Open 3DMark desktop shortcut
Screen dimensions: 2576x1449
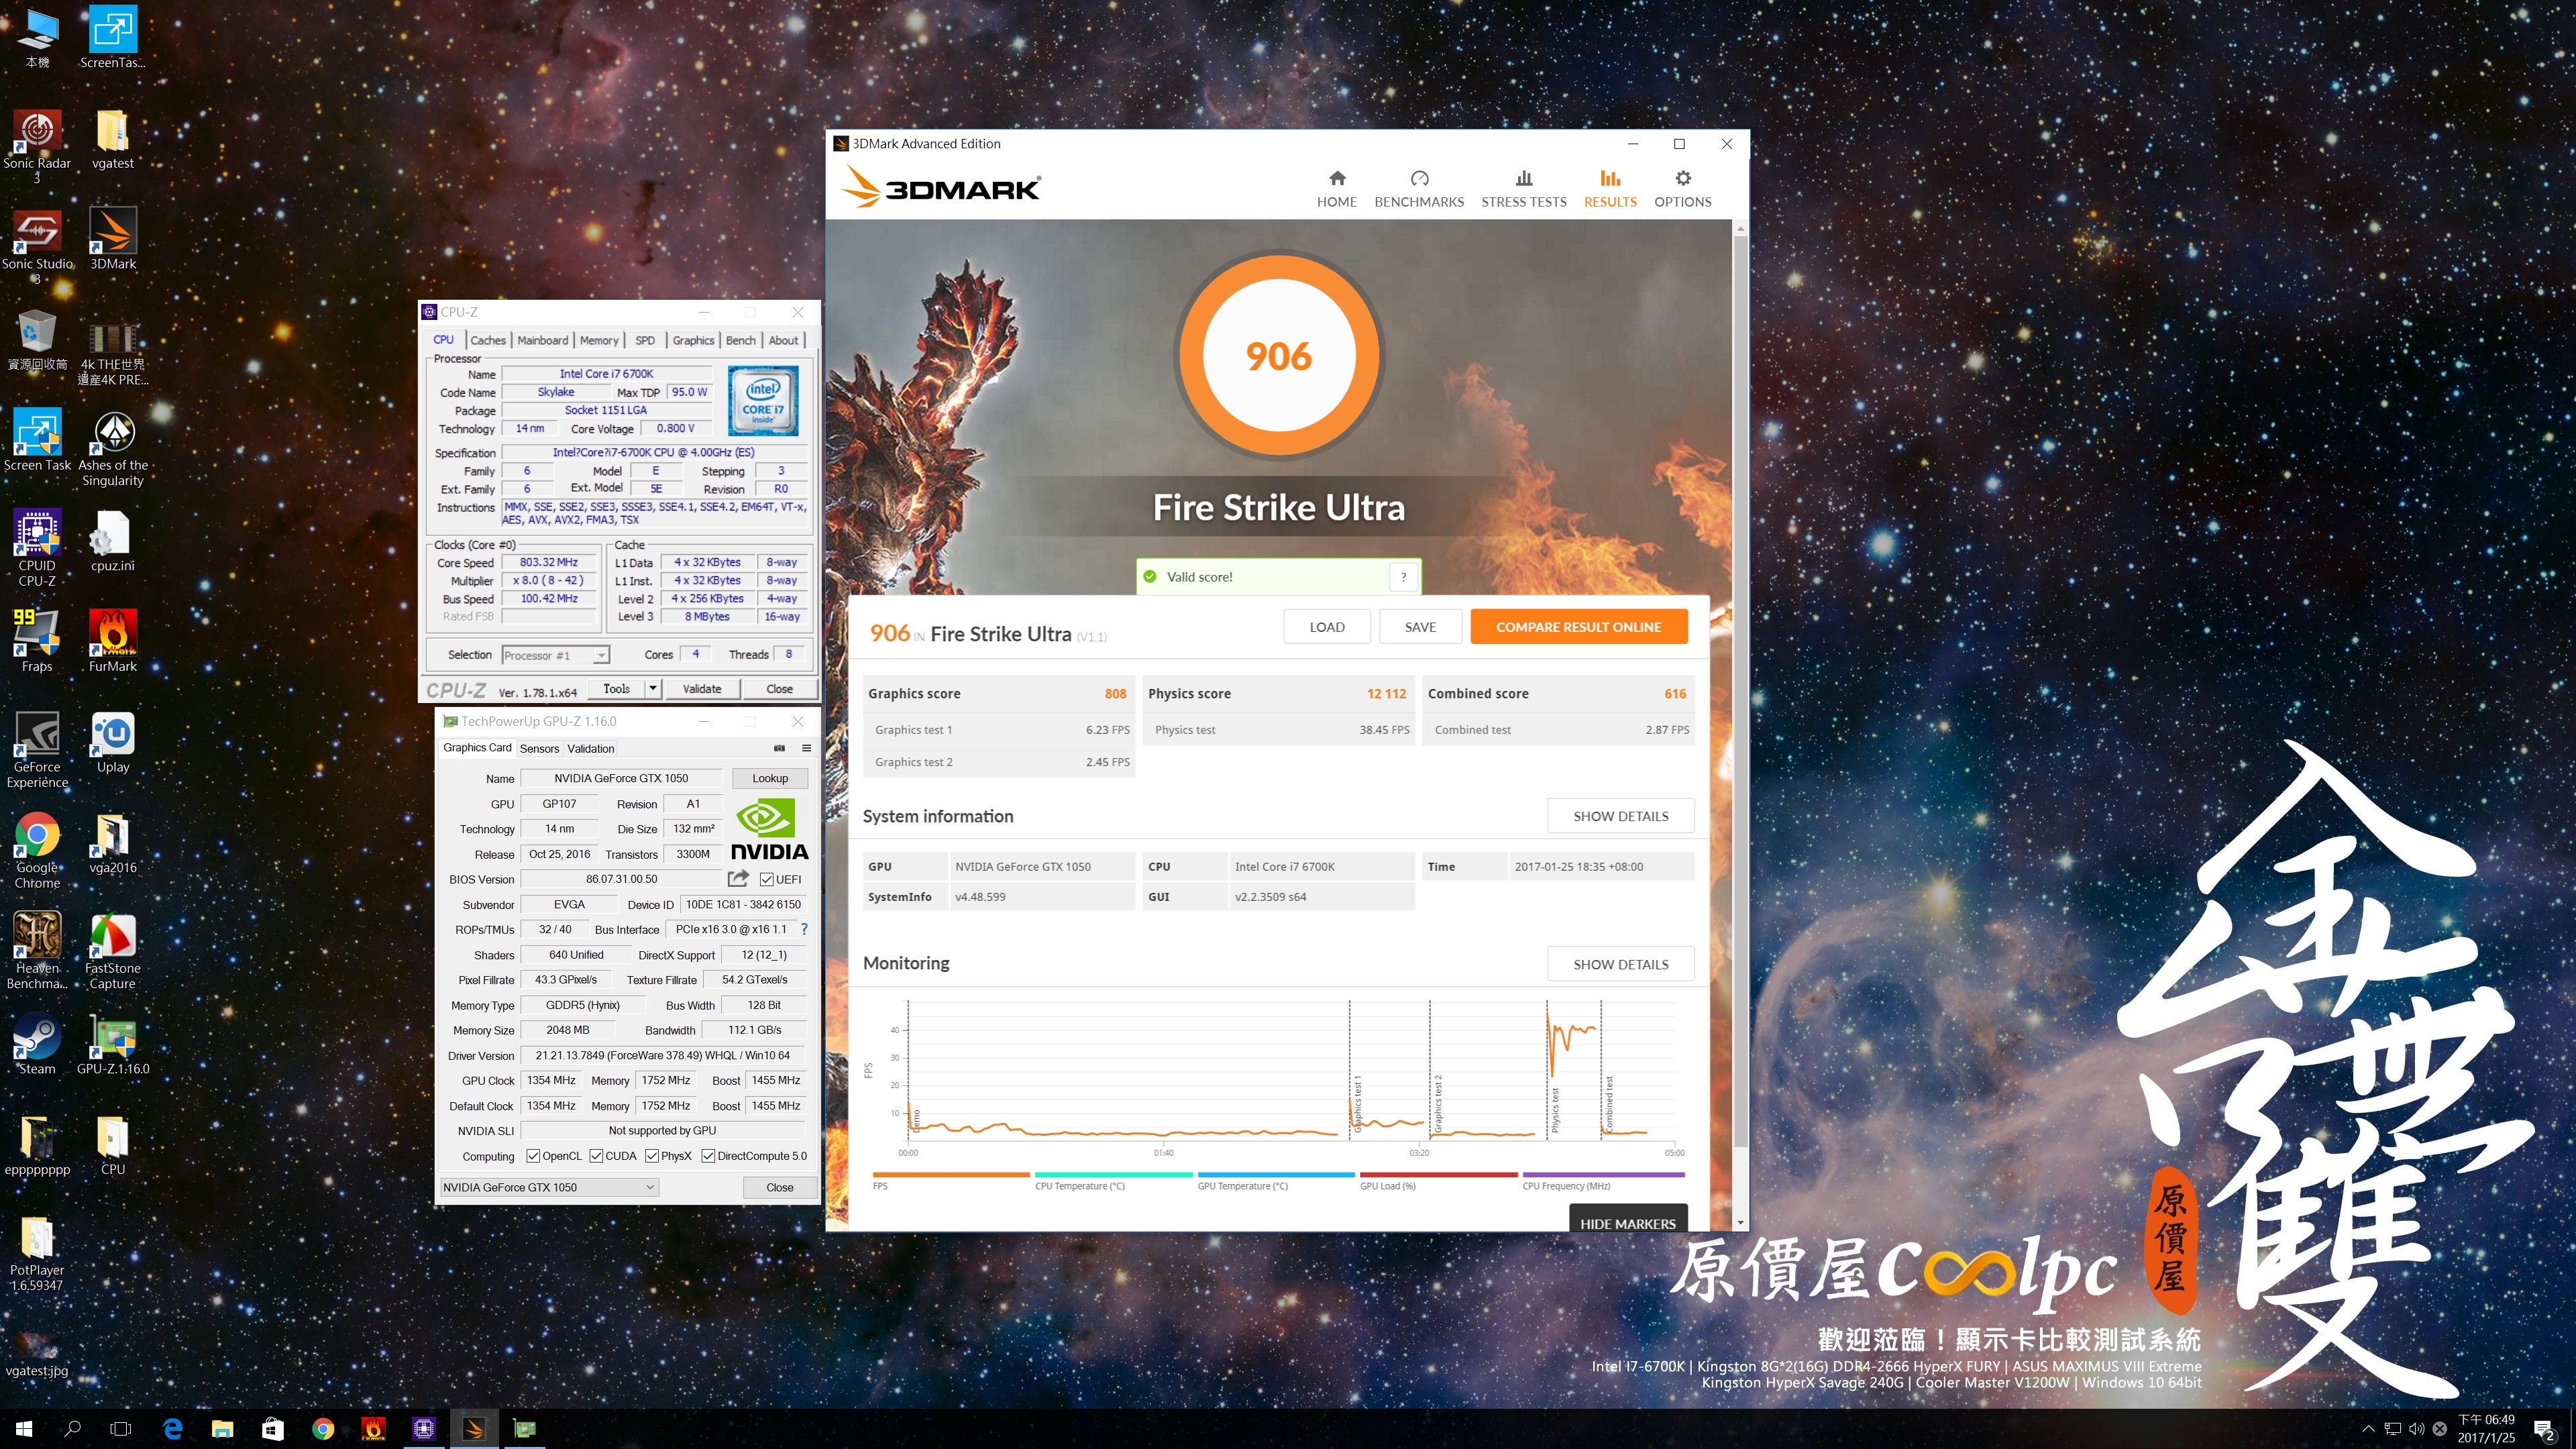[x=113, y=239]
